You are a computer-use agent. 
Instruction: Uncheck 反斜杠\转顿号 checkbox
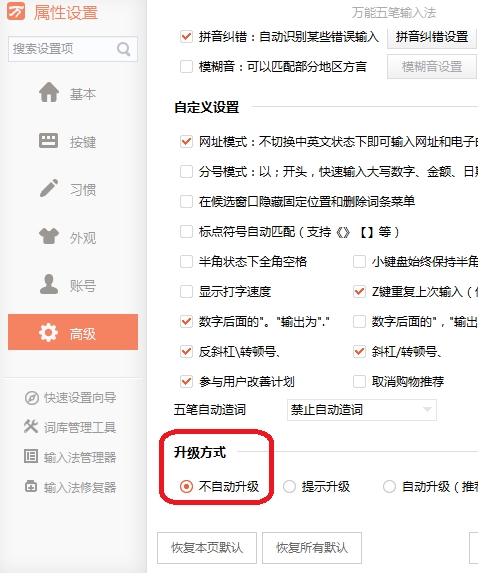(186, 352)
